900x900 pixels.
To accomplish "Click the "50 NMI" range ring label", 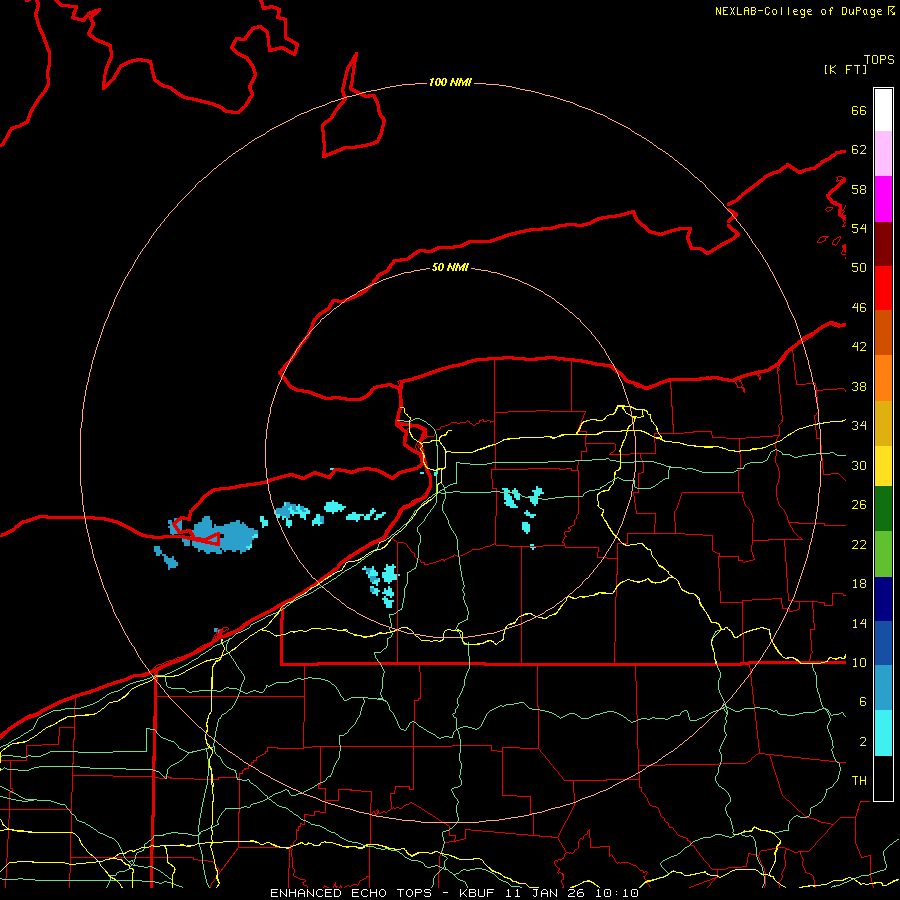I will tap(450, 267).
